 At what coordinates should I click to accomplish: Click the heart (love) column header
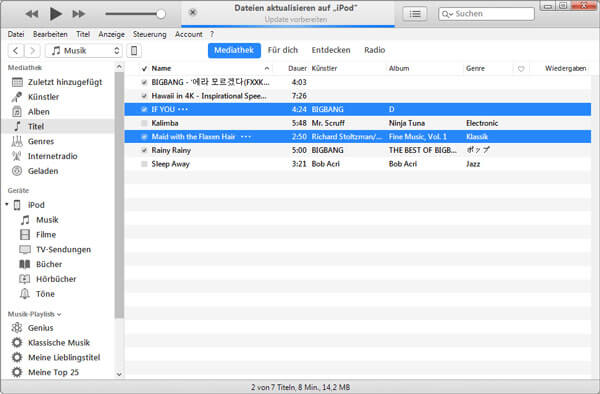[521, 69]
